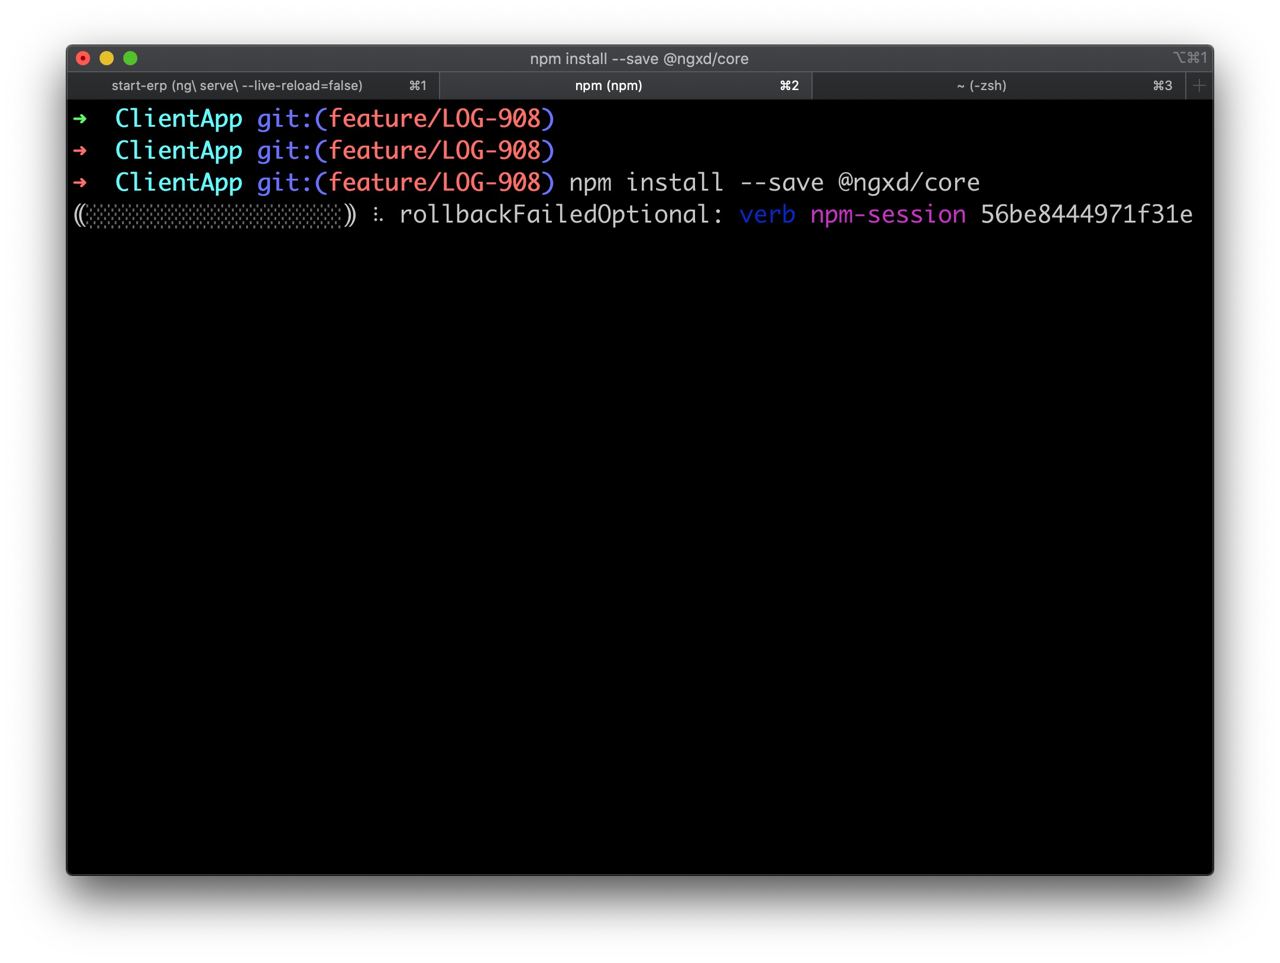Click the green prompt arrow on first line
This screenshot has height=963, width=1280.
(80, 119)
